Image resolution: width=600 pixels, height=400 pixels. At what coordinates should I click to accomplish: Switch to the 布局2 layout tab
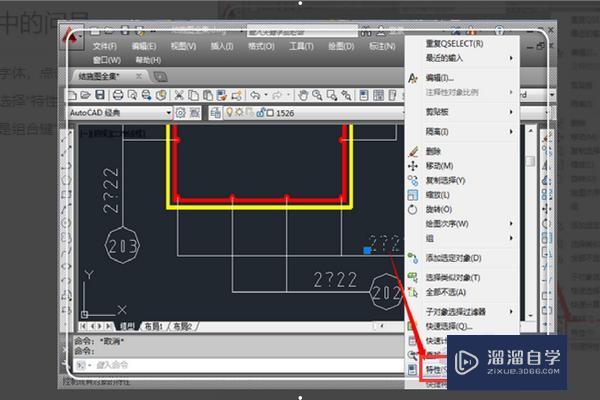(183, 327)
